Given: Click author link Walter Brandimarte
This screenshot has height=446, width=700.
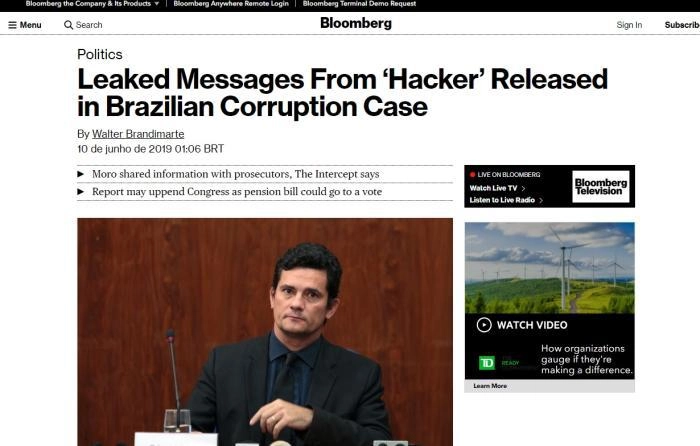Looking at the screenshot, I should (138, 134).
